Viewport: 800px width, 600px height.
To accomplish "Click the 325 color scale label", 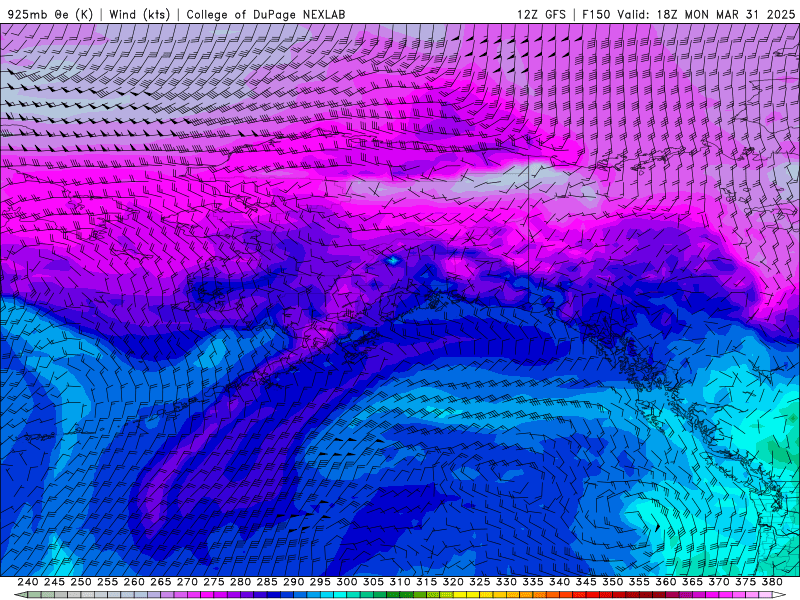I will [x=480, y=582].
